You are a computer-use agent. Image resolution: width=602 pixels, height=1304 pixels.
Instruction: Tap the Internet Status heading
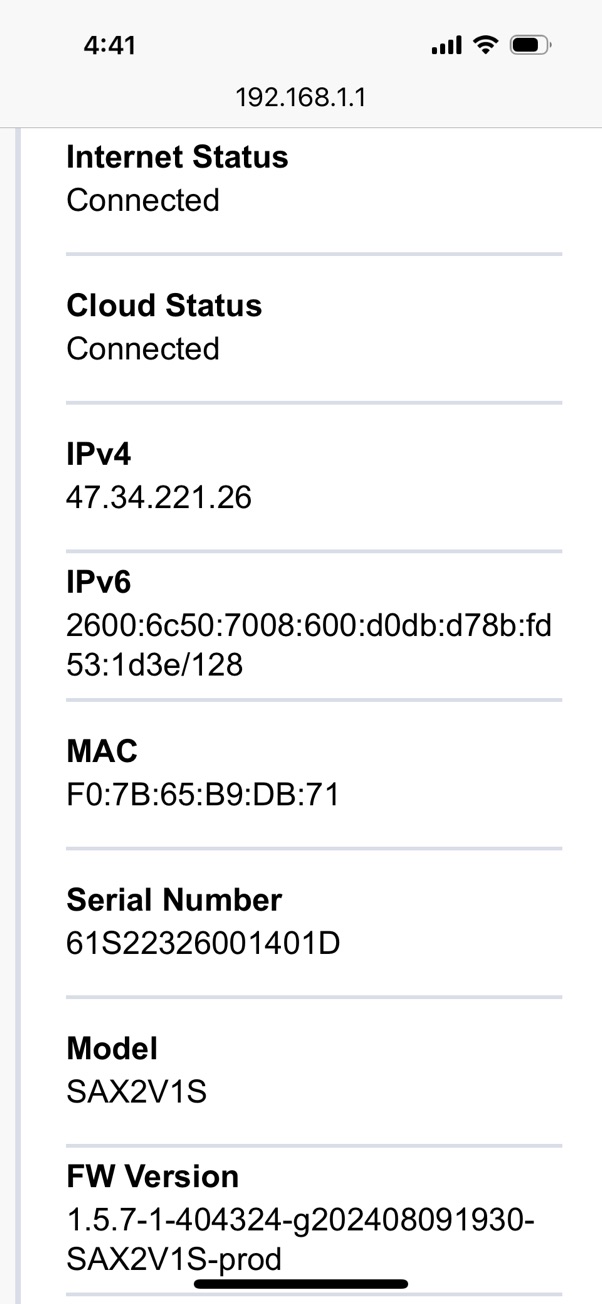[x=177, y=157]
